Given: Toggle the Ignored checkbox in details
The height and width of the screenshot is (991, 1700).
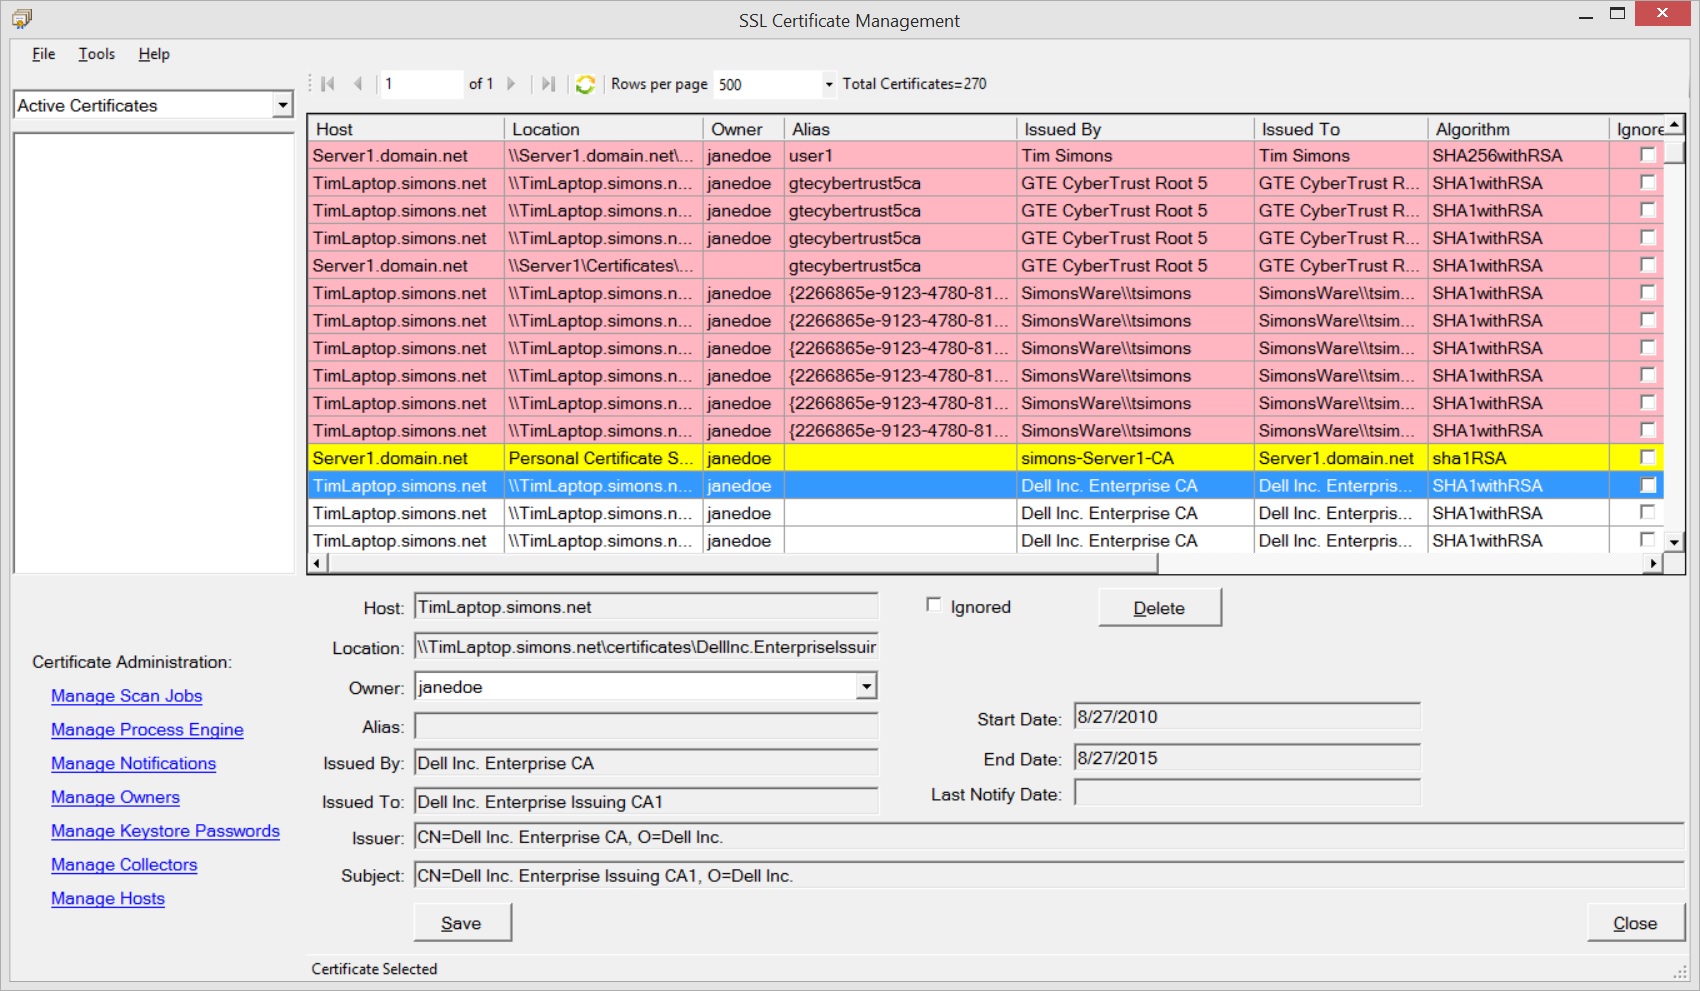Looking at the screenshot, I should (933, 605).
